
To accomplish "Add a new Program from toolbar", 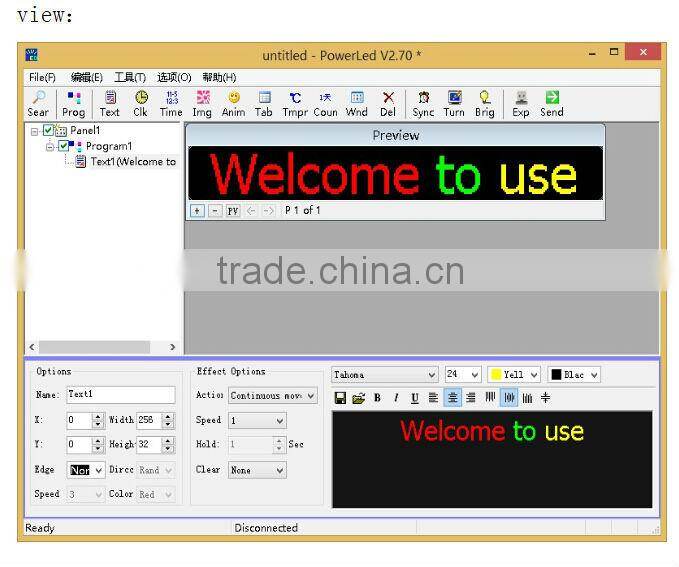I will (74, 103).
